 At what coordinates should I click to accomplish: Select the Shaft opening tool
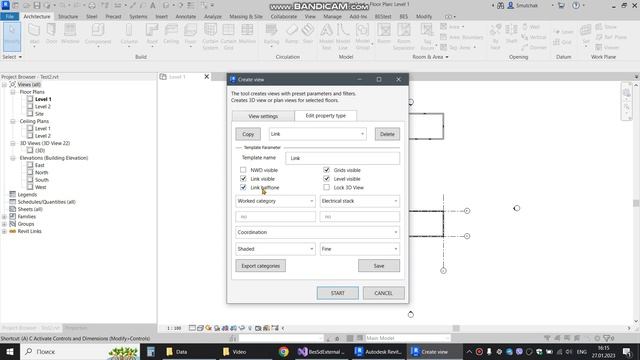511,34
